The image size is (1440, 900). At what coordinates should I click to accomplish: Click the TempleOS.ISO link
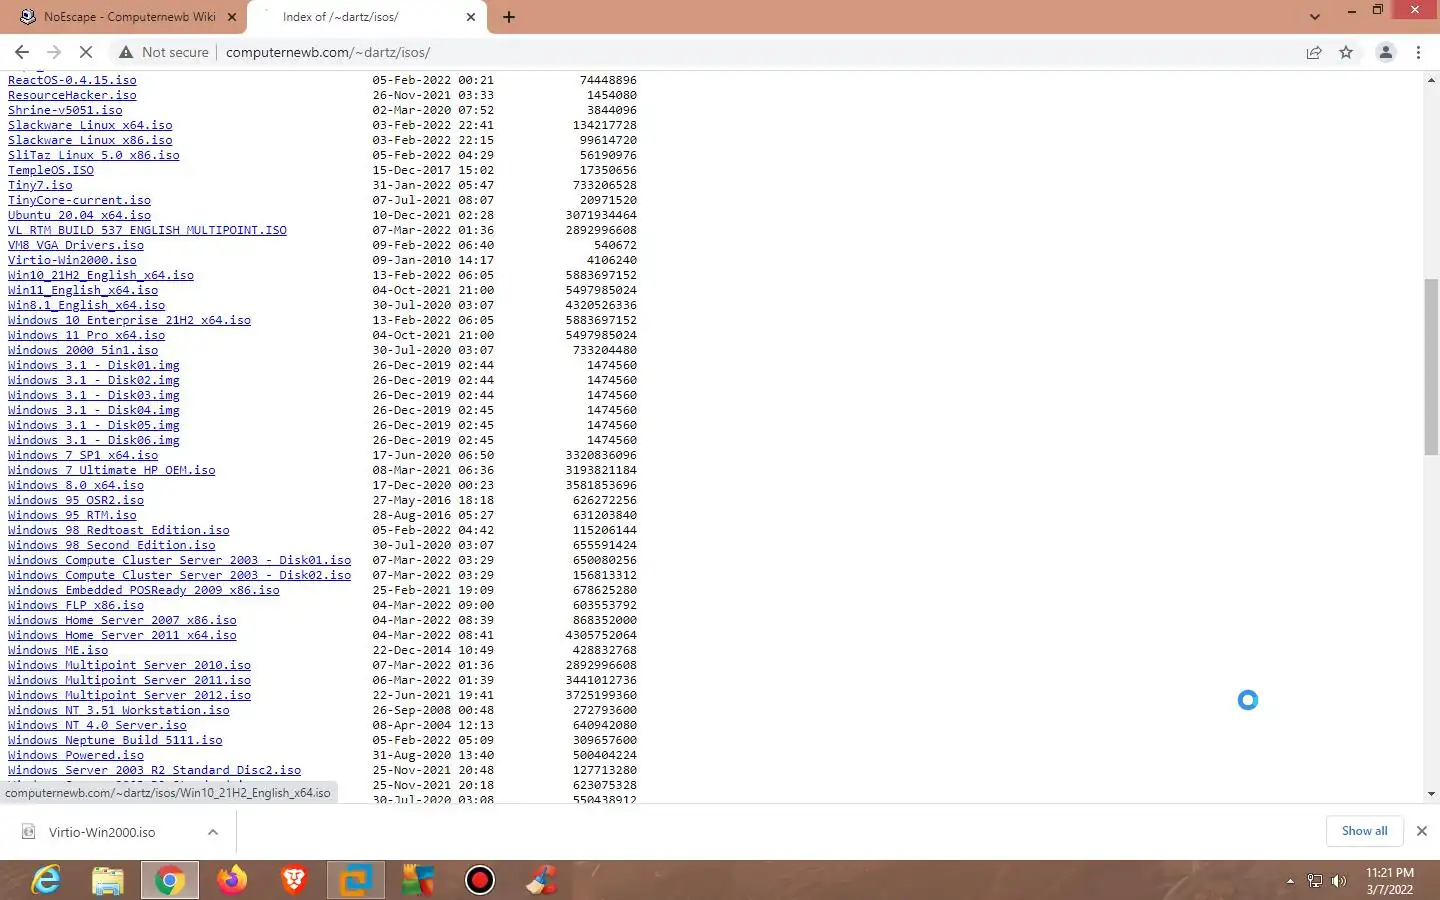click(x=51, y=170)
